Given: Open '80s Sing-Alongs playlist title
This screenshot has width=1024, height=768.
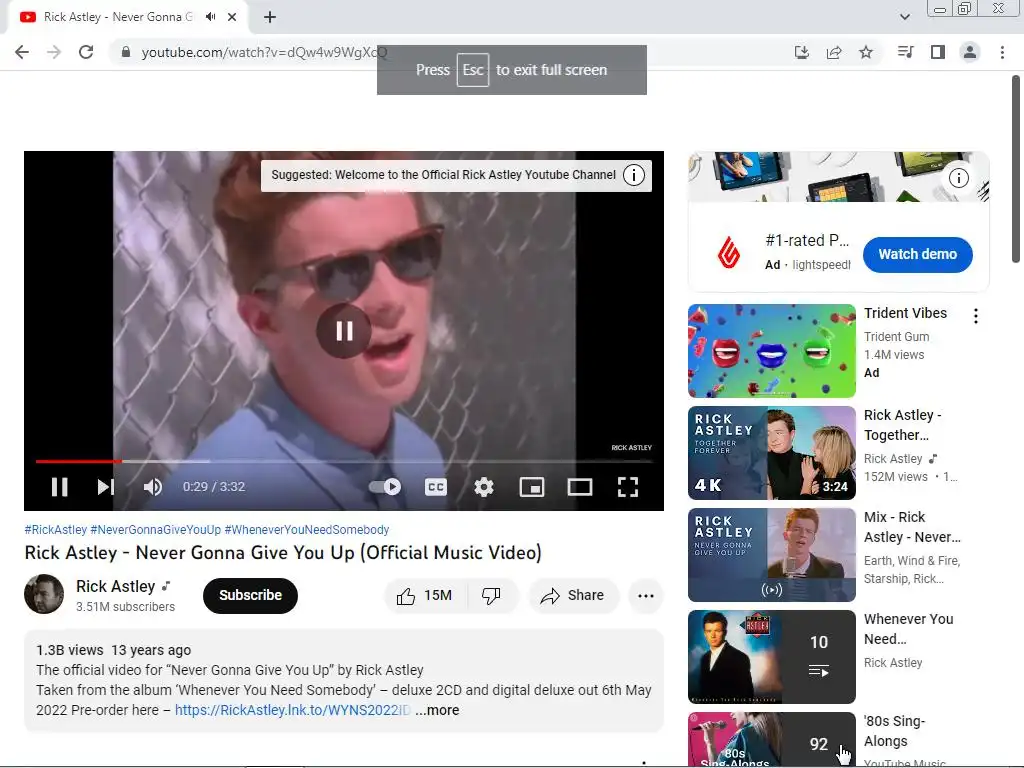Looking at the screenshot, I should click(894, 731).
